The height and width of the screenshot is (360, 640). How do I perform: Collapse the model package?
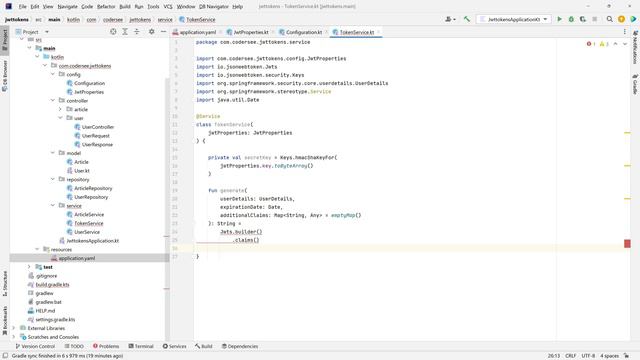coord(53,153)
